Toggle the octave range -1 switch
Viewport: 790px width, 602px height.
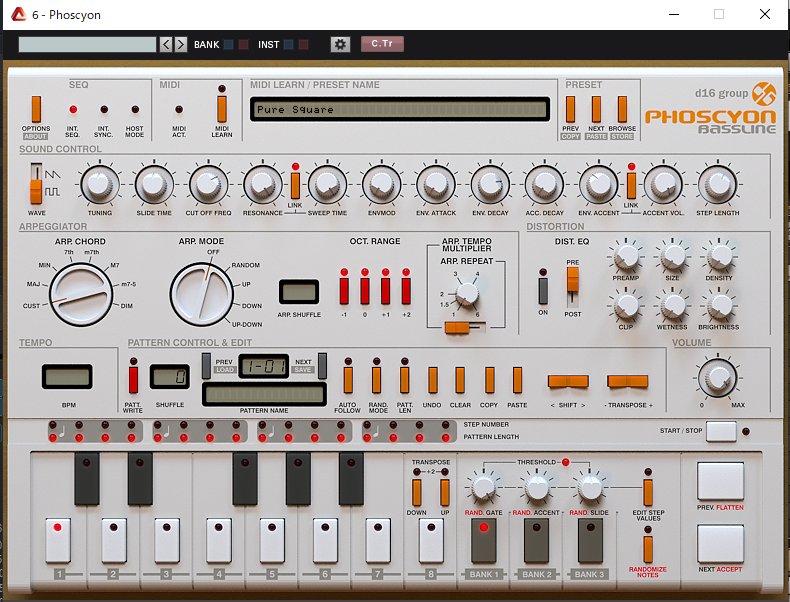344,291
